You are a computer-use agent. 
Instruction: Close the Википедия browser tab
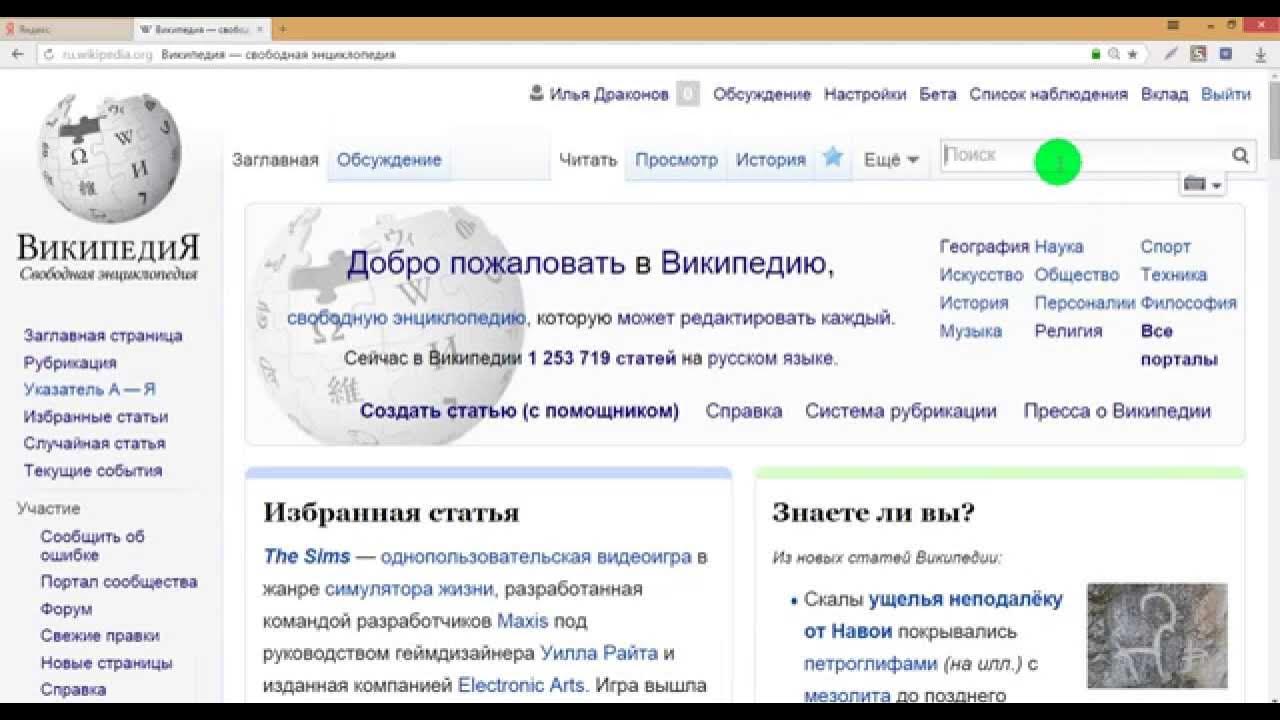pyautogui.click(x=262, y=30)
